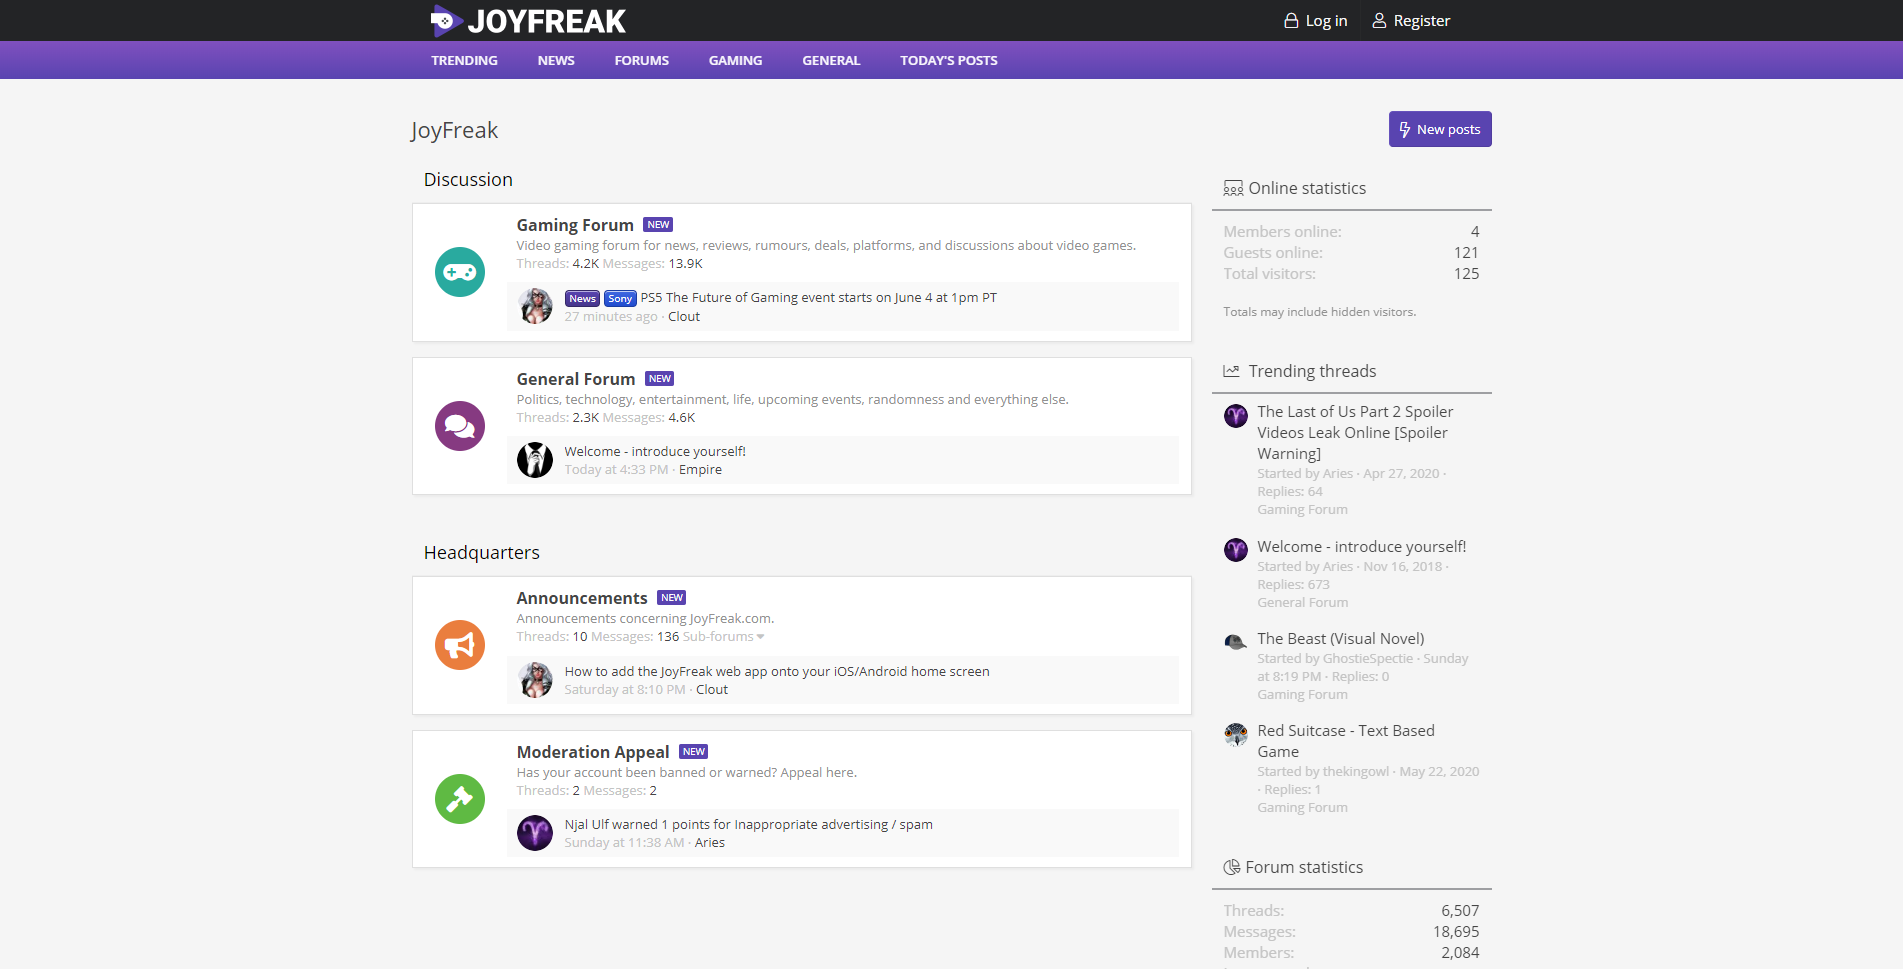Open the Announcements forum title link
This screenshot has width=1903, height=969.
(x=582, y=598)
